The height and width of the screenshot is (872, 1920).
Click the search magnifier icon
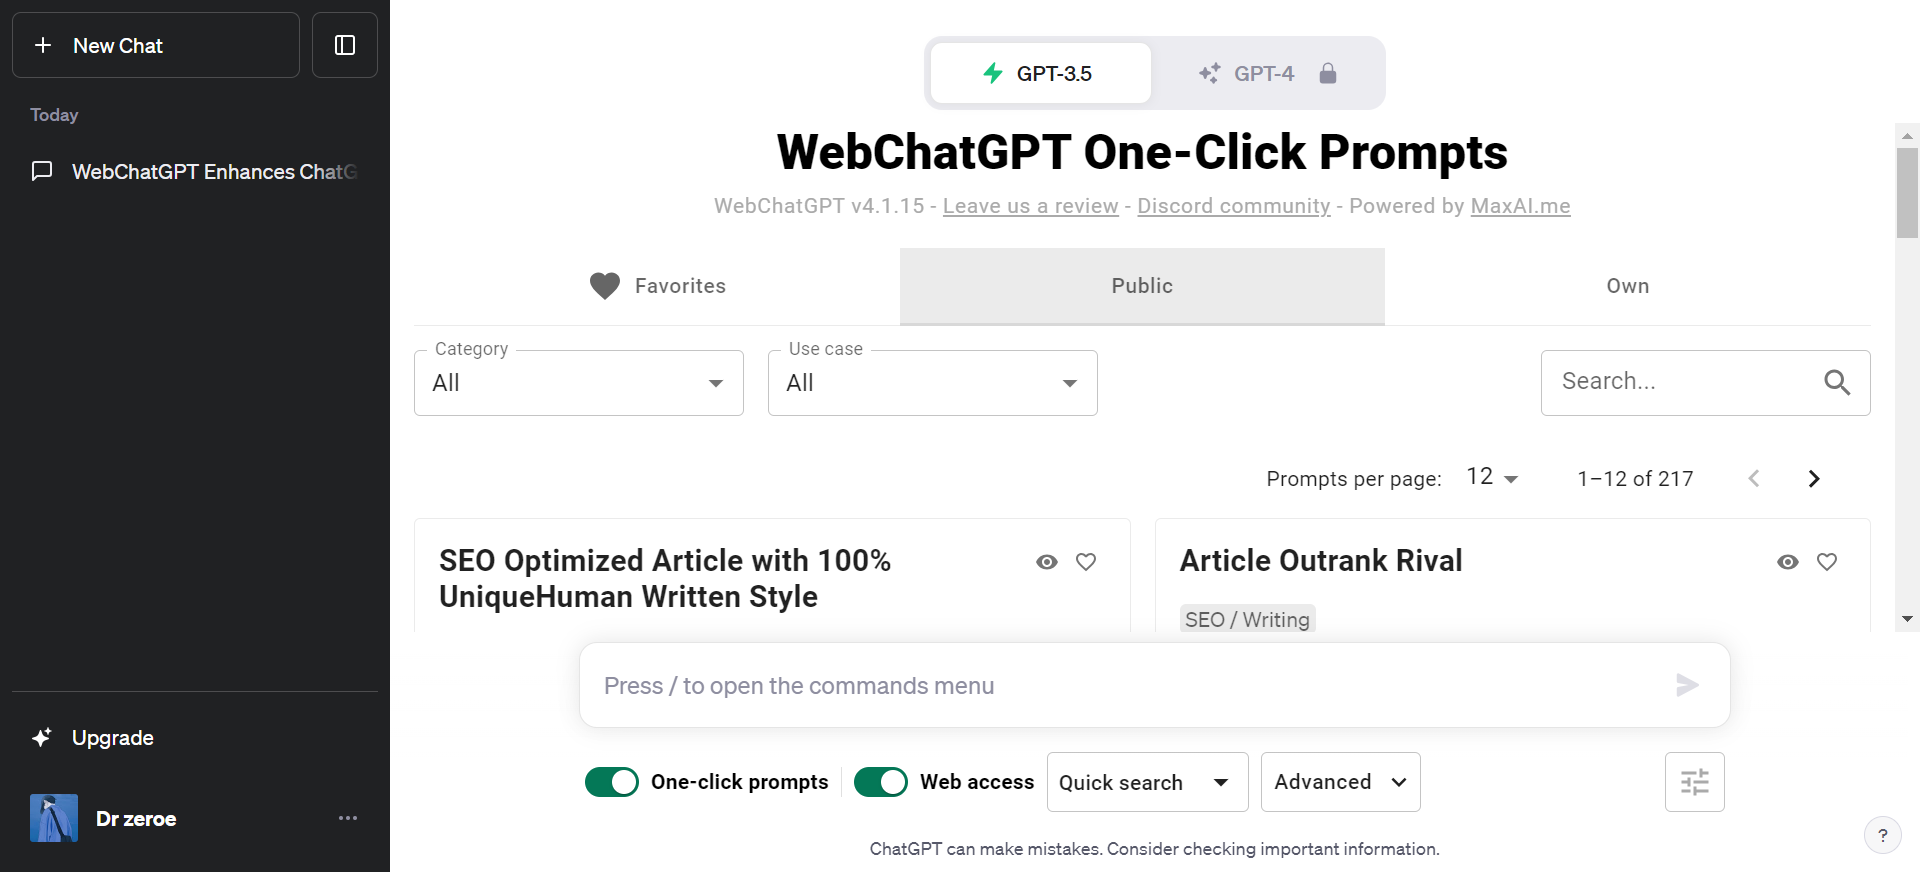(1836, 382)
